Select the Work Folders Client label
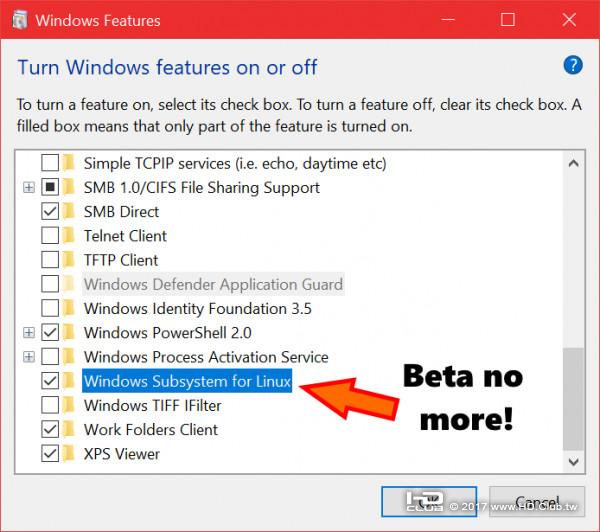 [151, 430]
